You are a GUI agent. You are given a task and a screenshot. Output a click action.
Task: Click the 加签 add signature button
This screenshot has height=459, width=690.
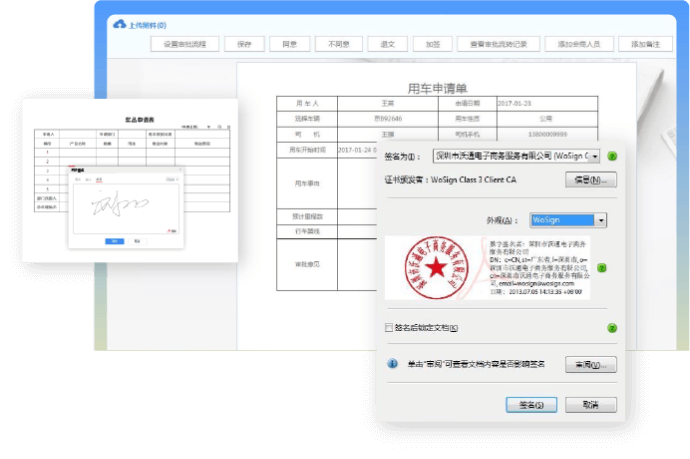coord(432,44)
